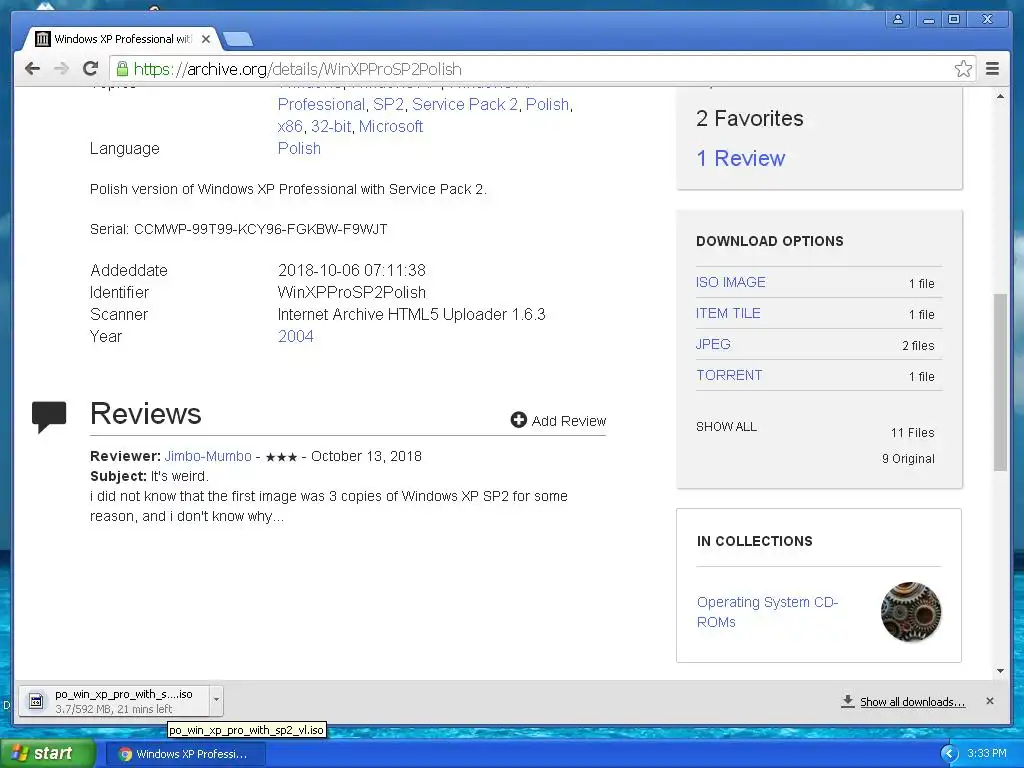Click the Professional topic link

coord(321,104)
